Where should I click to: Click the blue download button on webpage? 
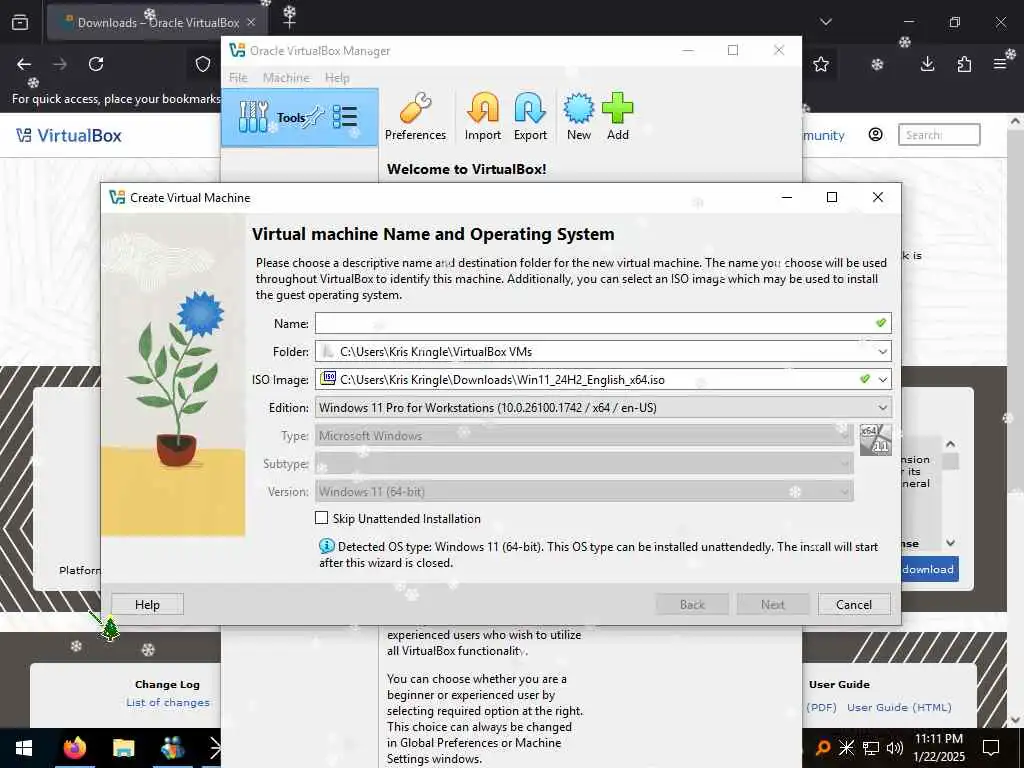pyautogui.click(x=929, y=569)
